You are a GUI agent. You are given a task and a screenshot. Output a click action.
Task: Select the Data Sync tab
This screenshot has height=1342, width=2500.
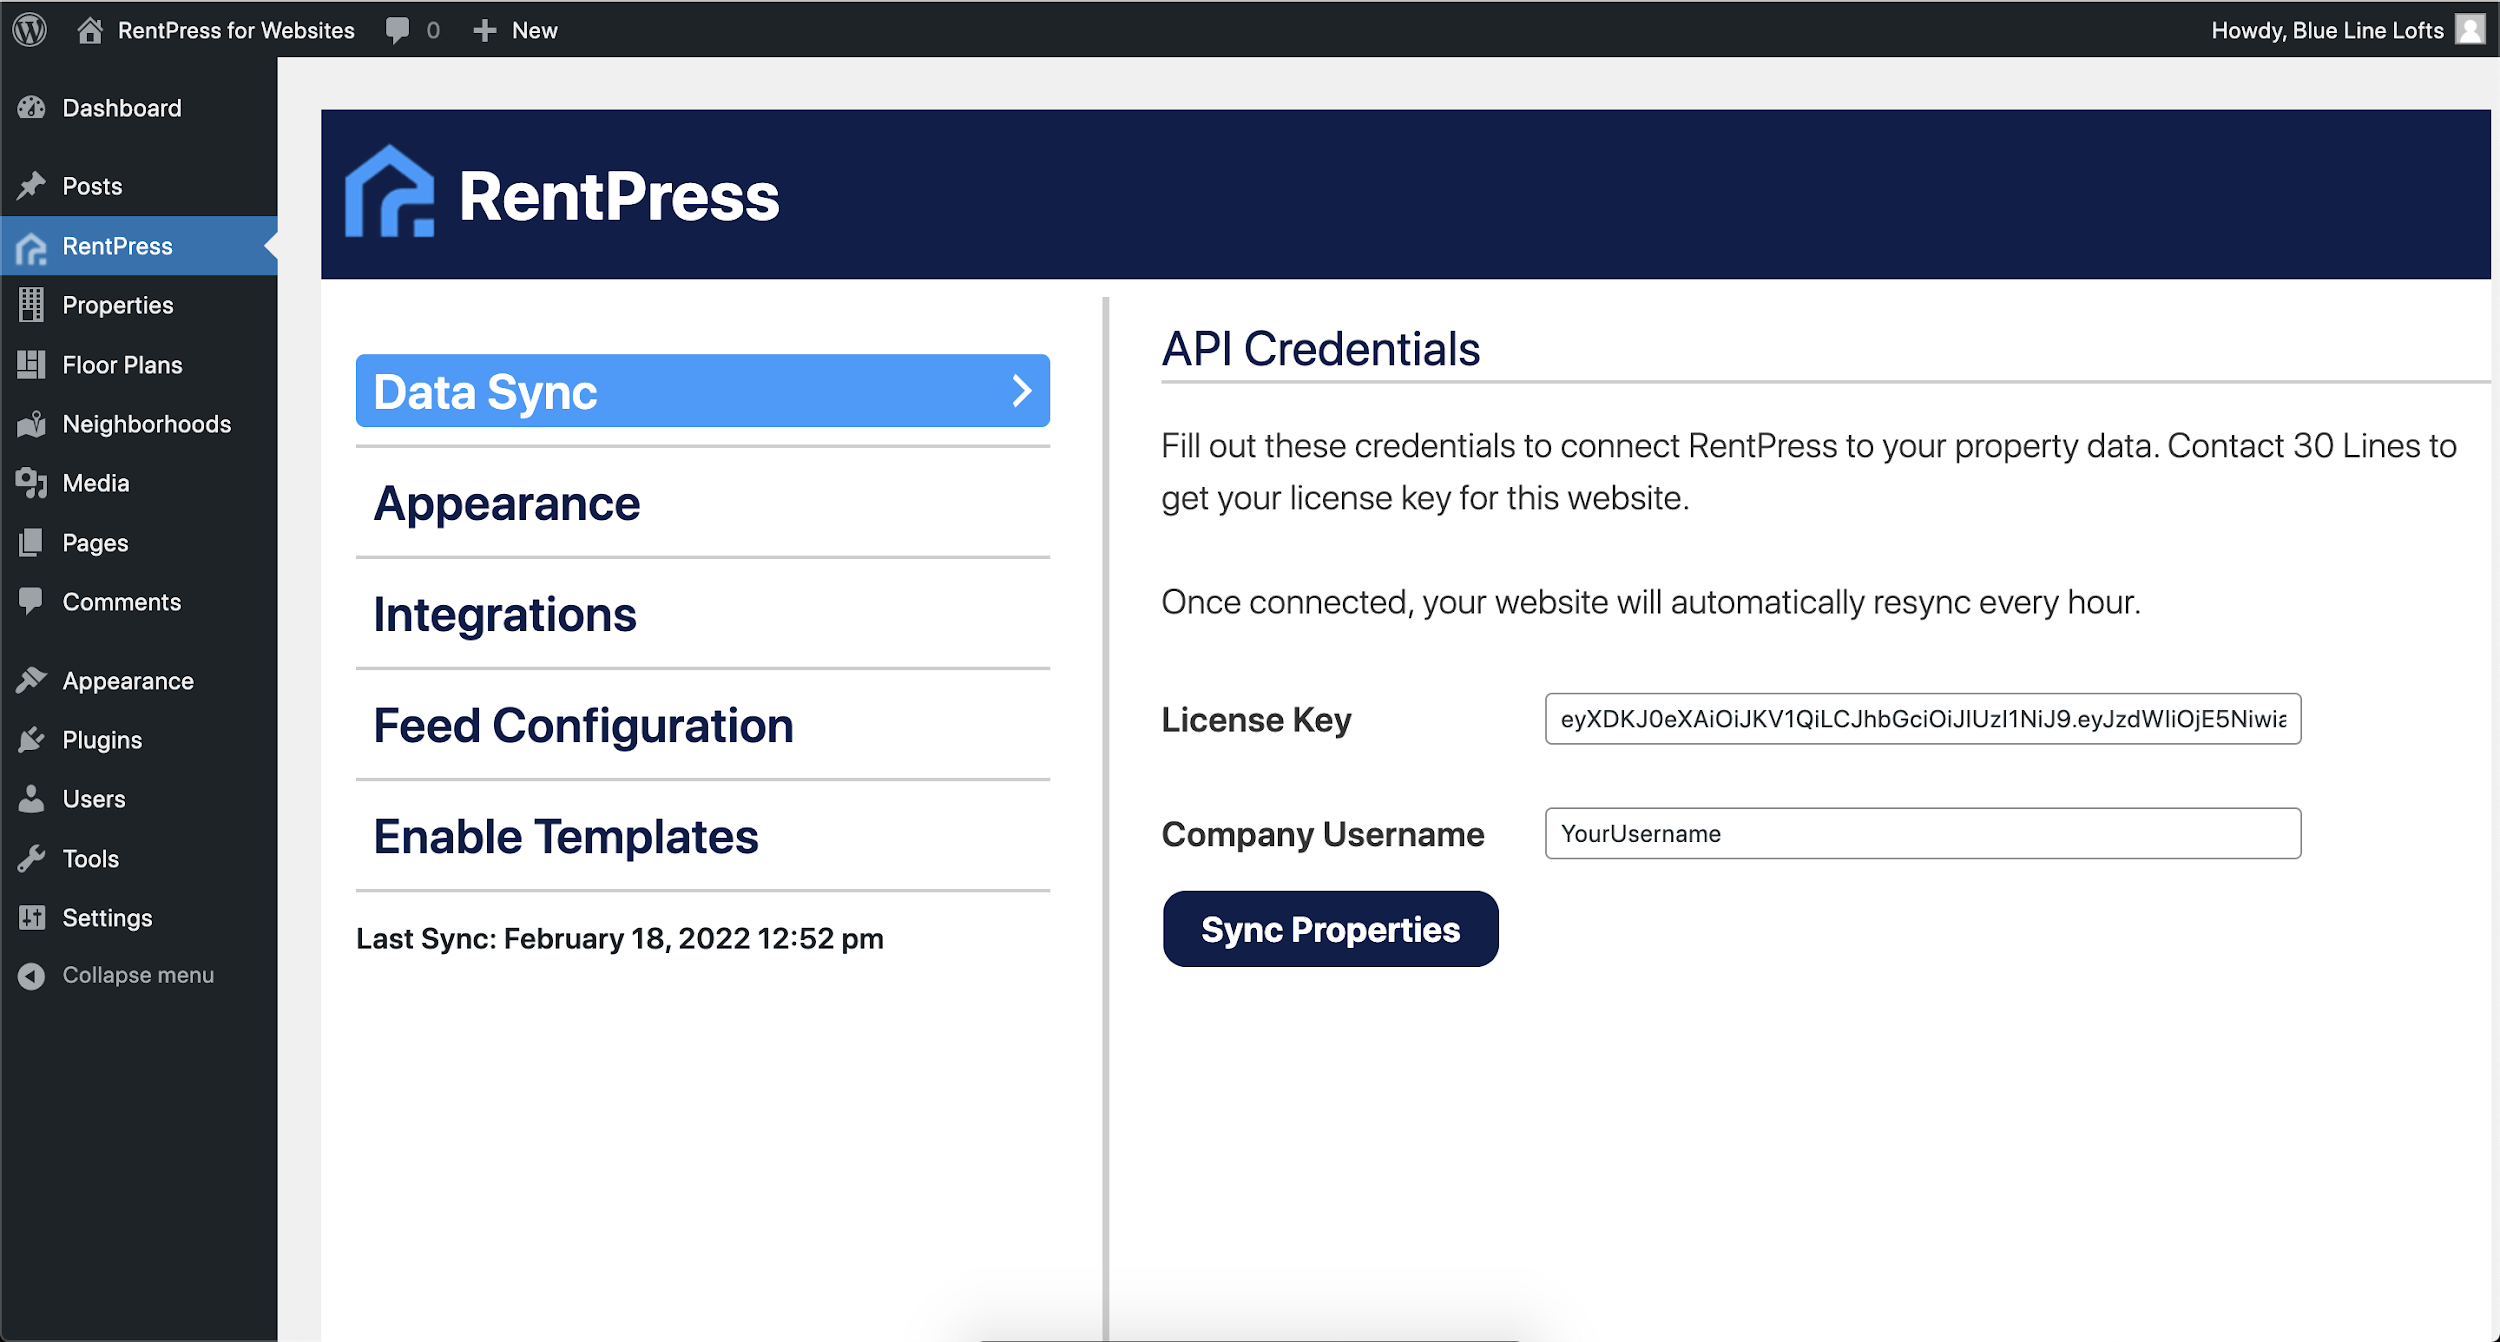click(703, 391)
